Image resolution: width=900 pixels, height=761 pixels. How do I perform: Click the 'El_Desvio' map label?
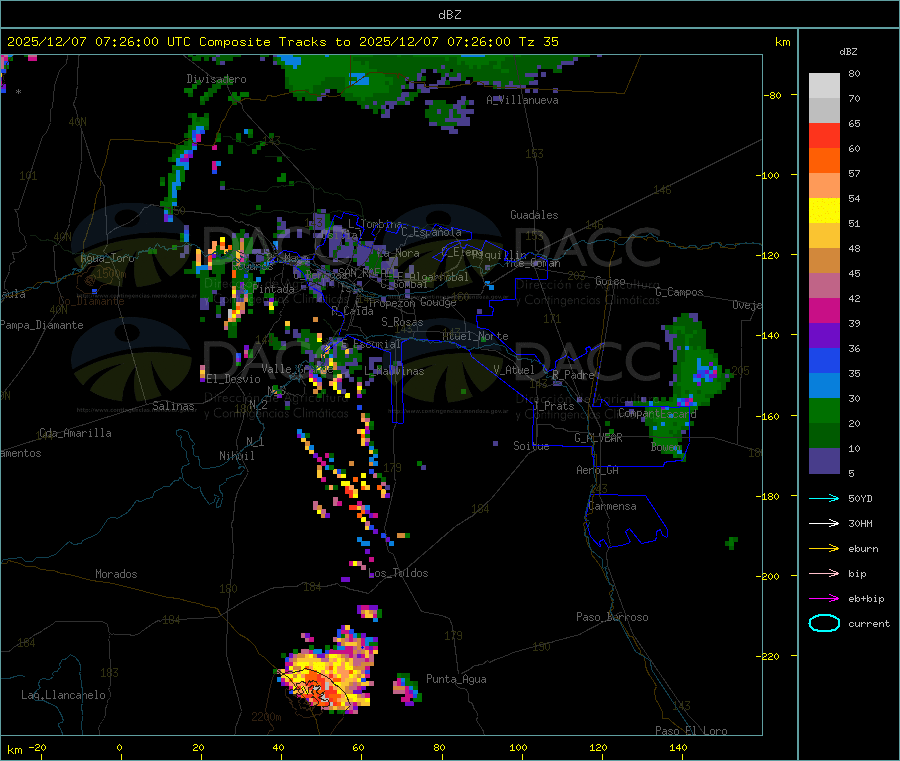[x=234, y=379]
